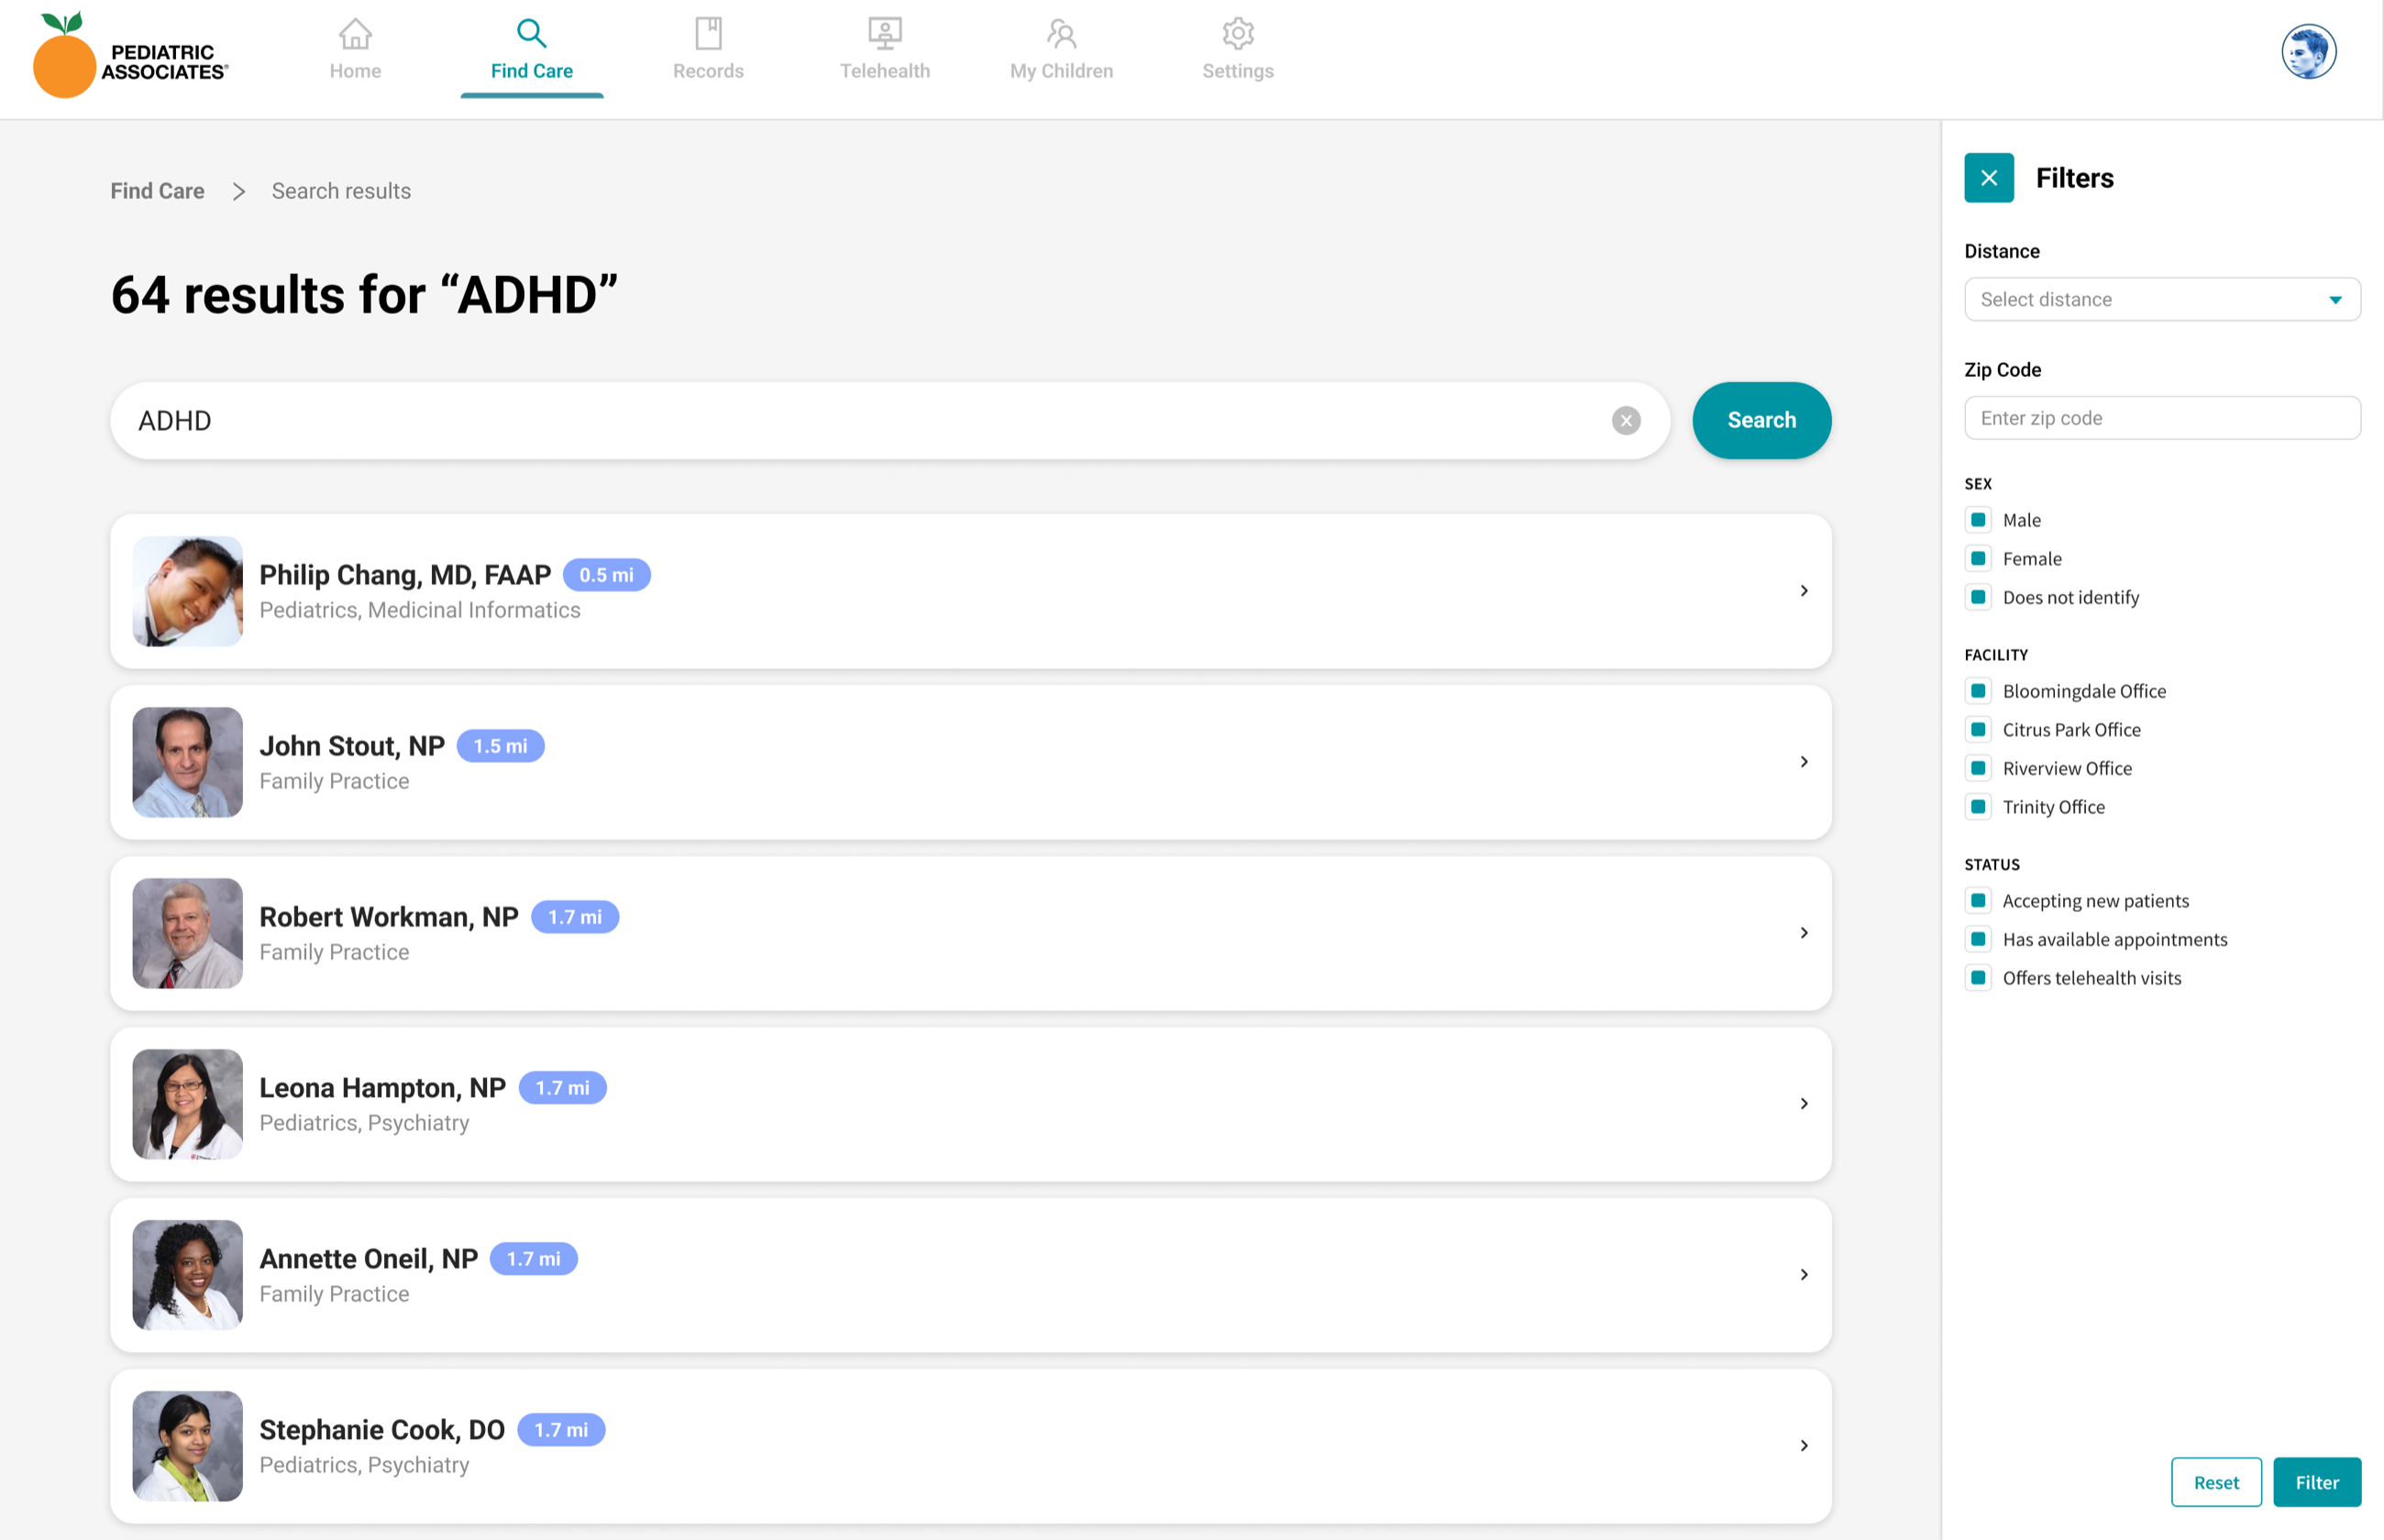
Task: Click the name Stephanie Cook, DO
Action: pos(382,1430)
